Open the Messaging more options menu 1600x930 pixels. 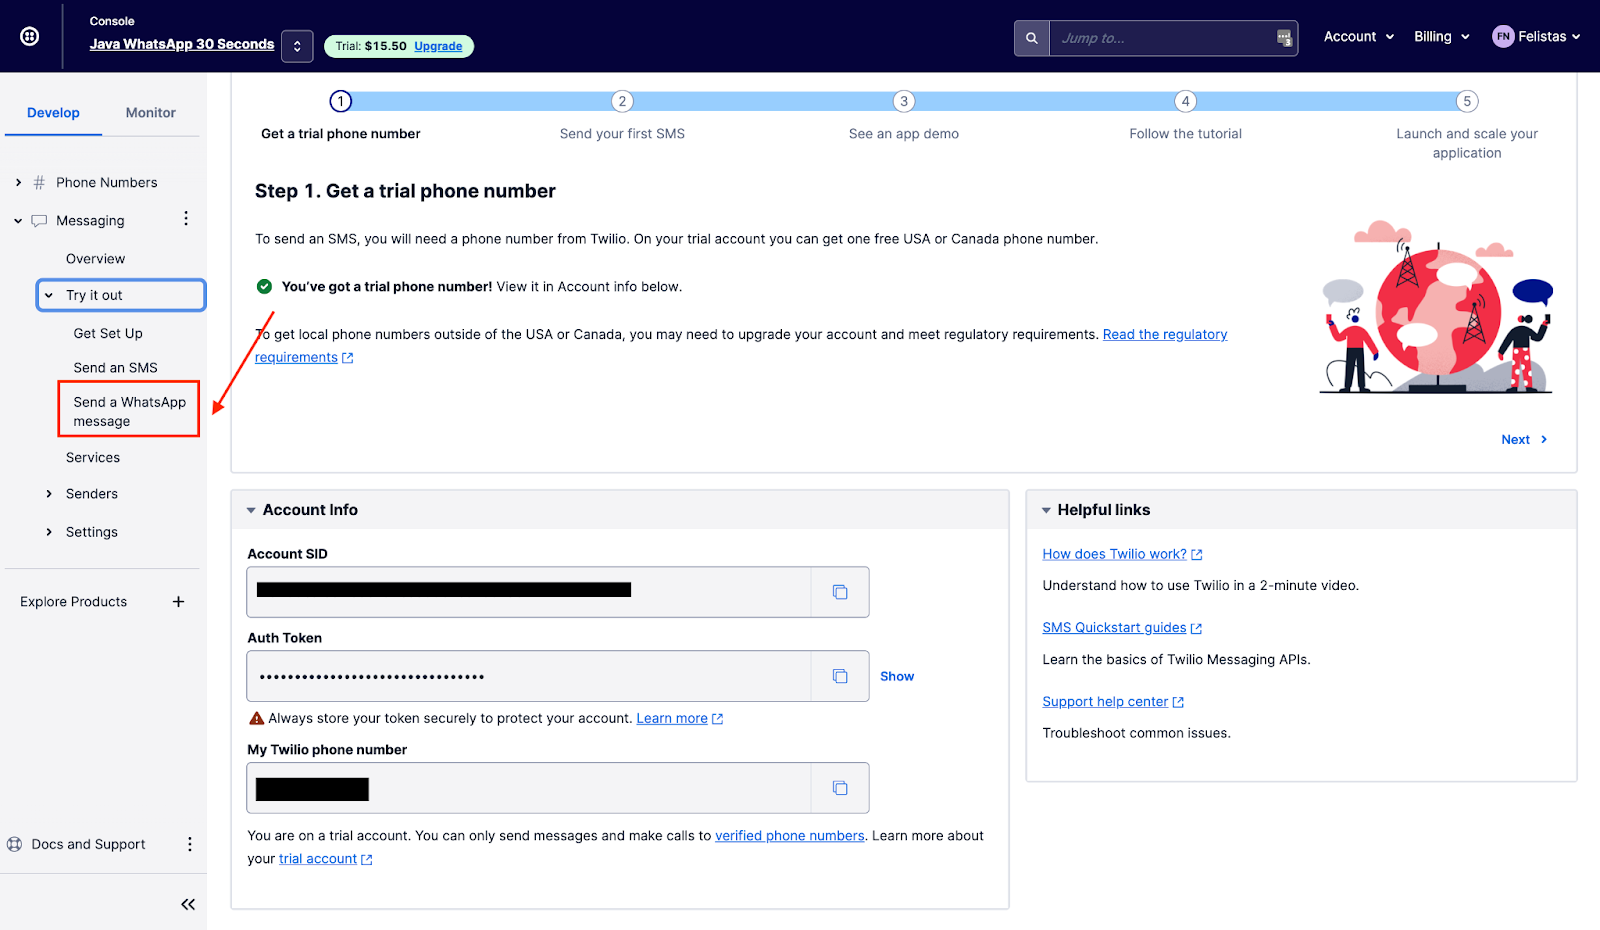(186, 219)
